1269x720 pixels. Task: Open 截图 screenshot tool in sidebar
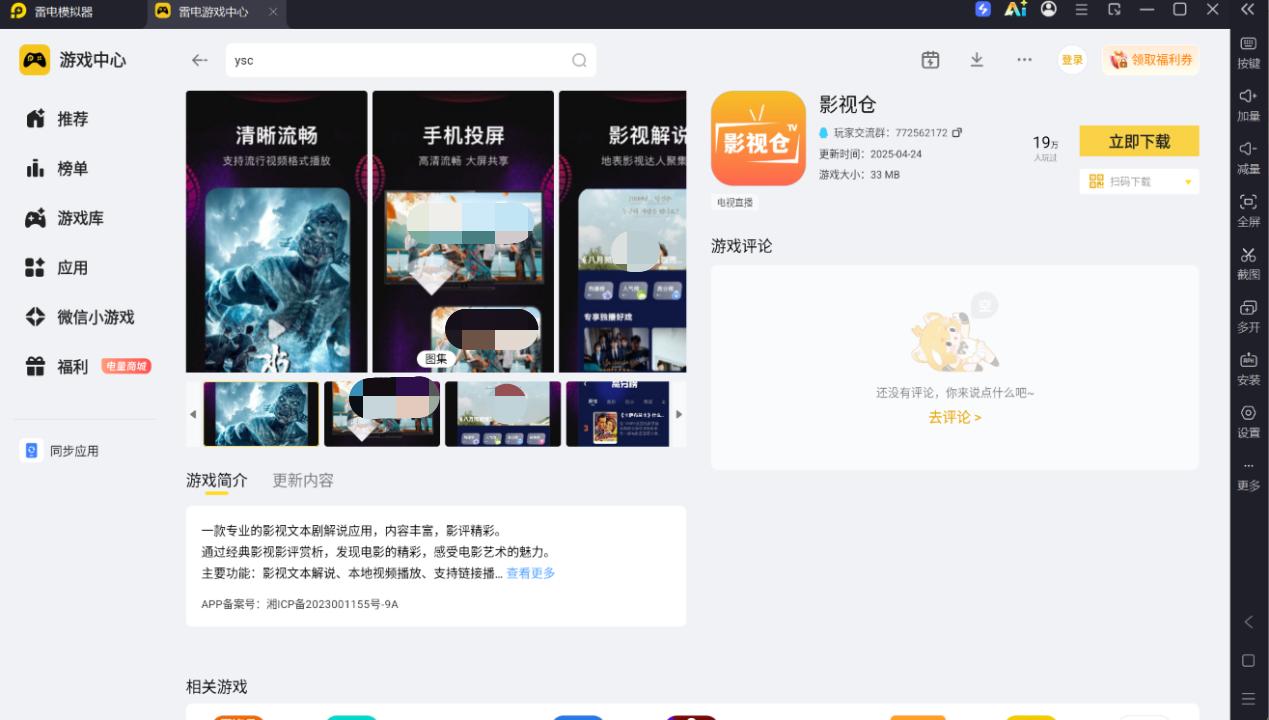click(1248, 262)
